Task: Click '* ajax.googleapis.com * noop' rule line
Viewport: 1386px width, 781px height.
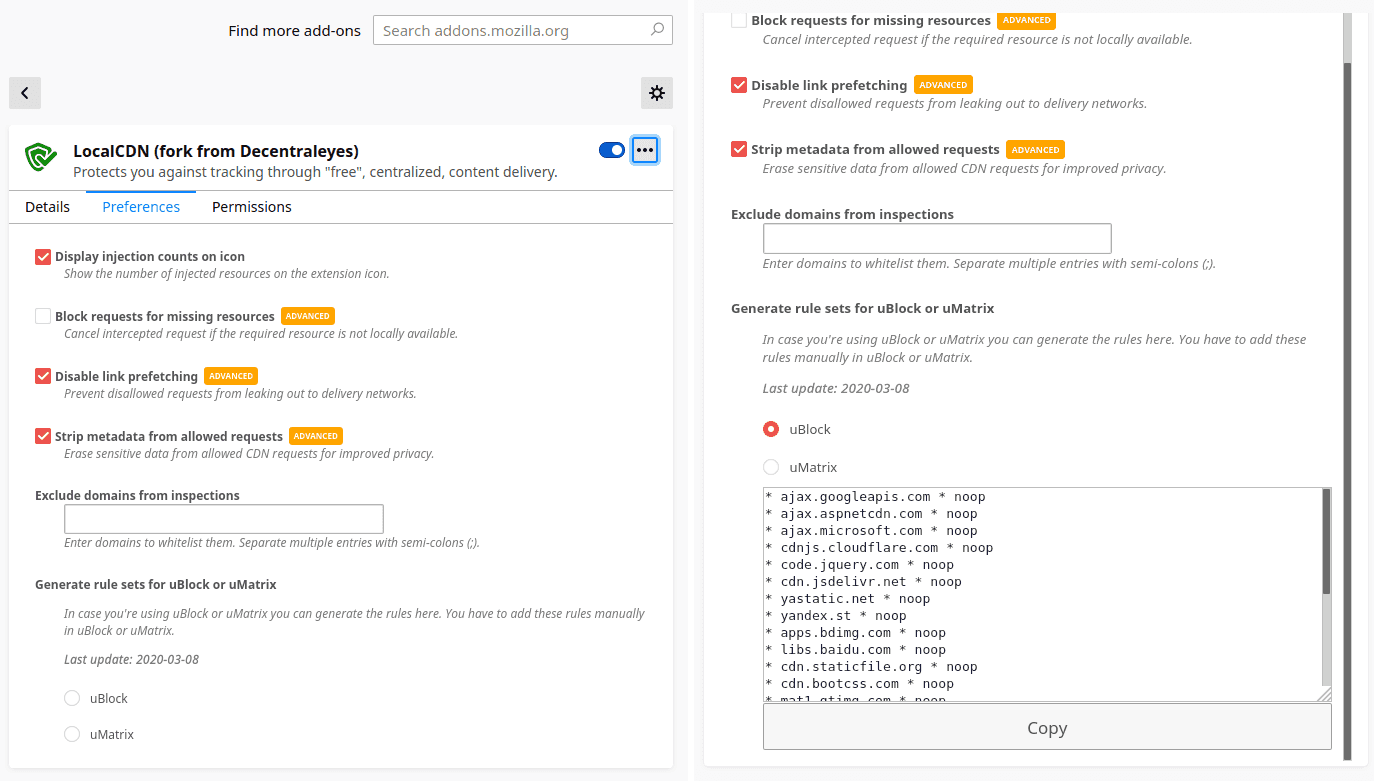Action: coord(875,497)
